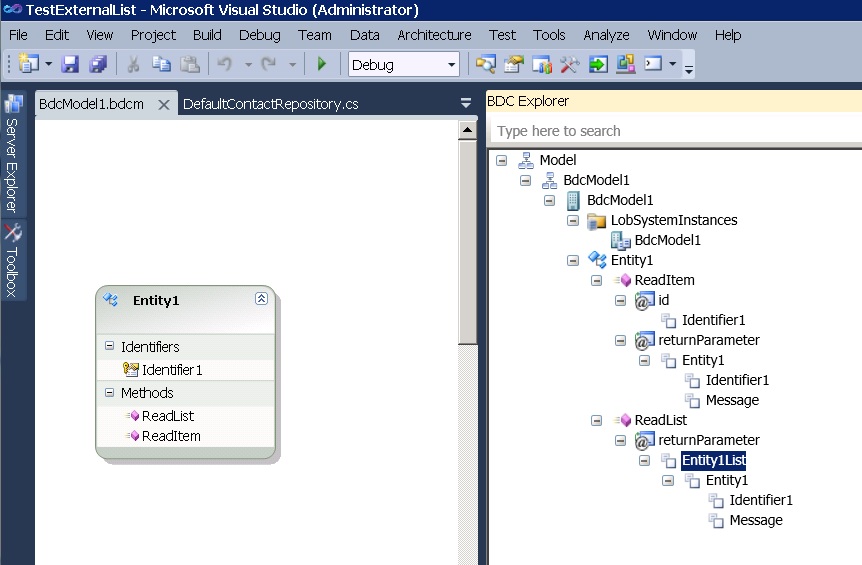Open the Build menu

click(207, 35)
